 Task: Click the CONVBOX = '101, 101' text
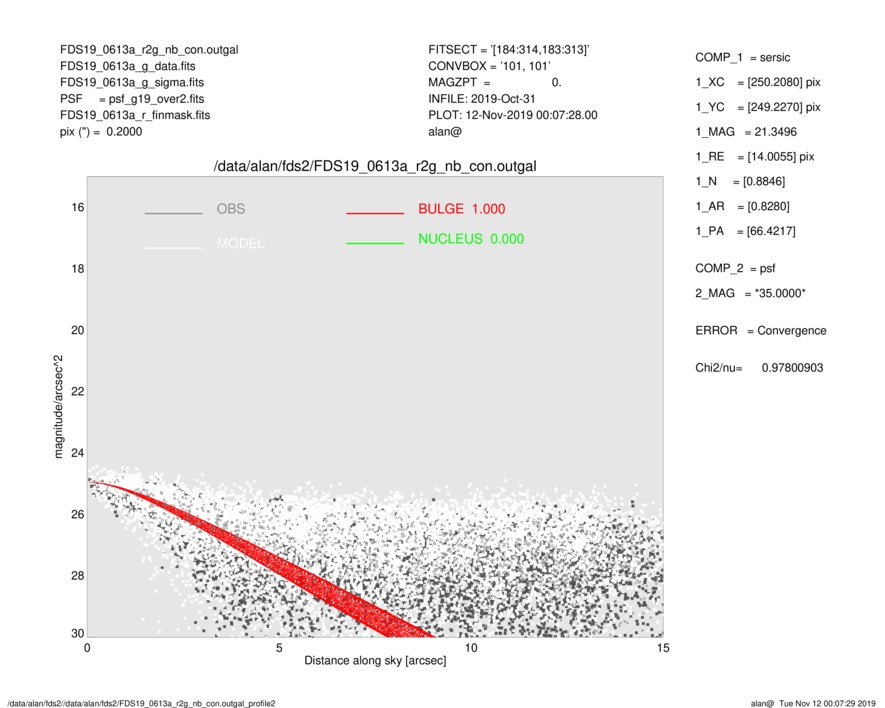point(489,66)
